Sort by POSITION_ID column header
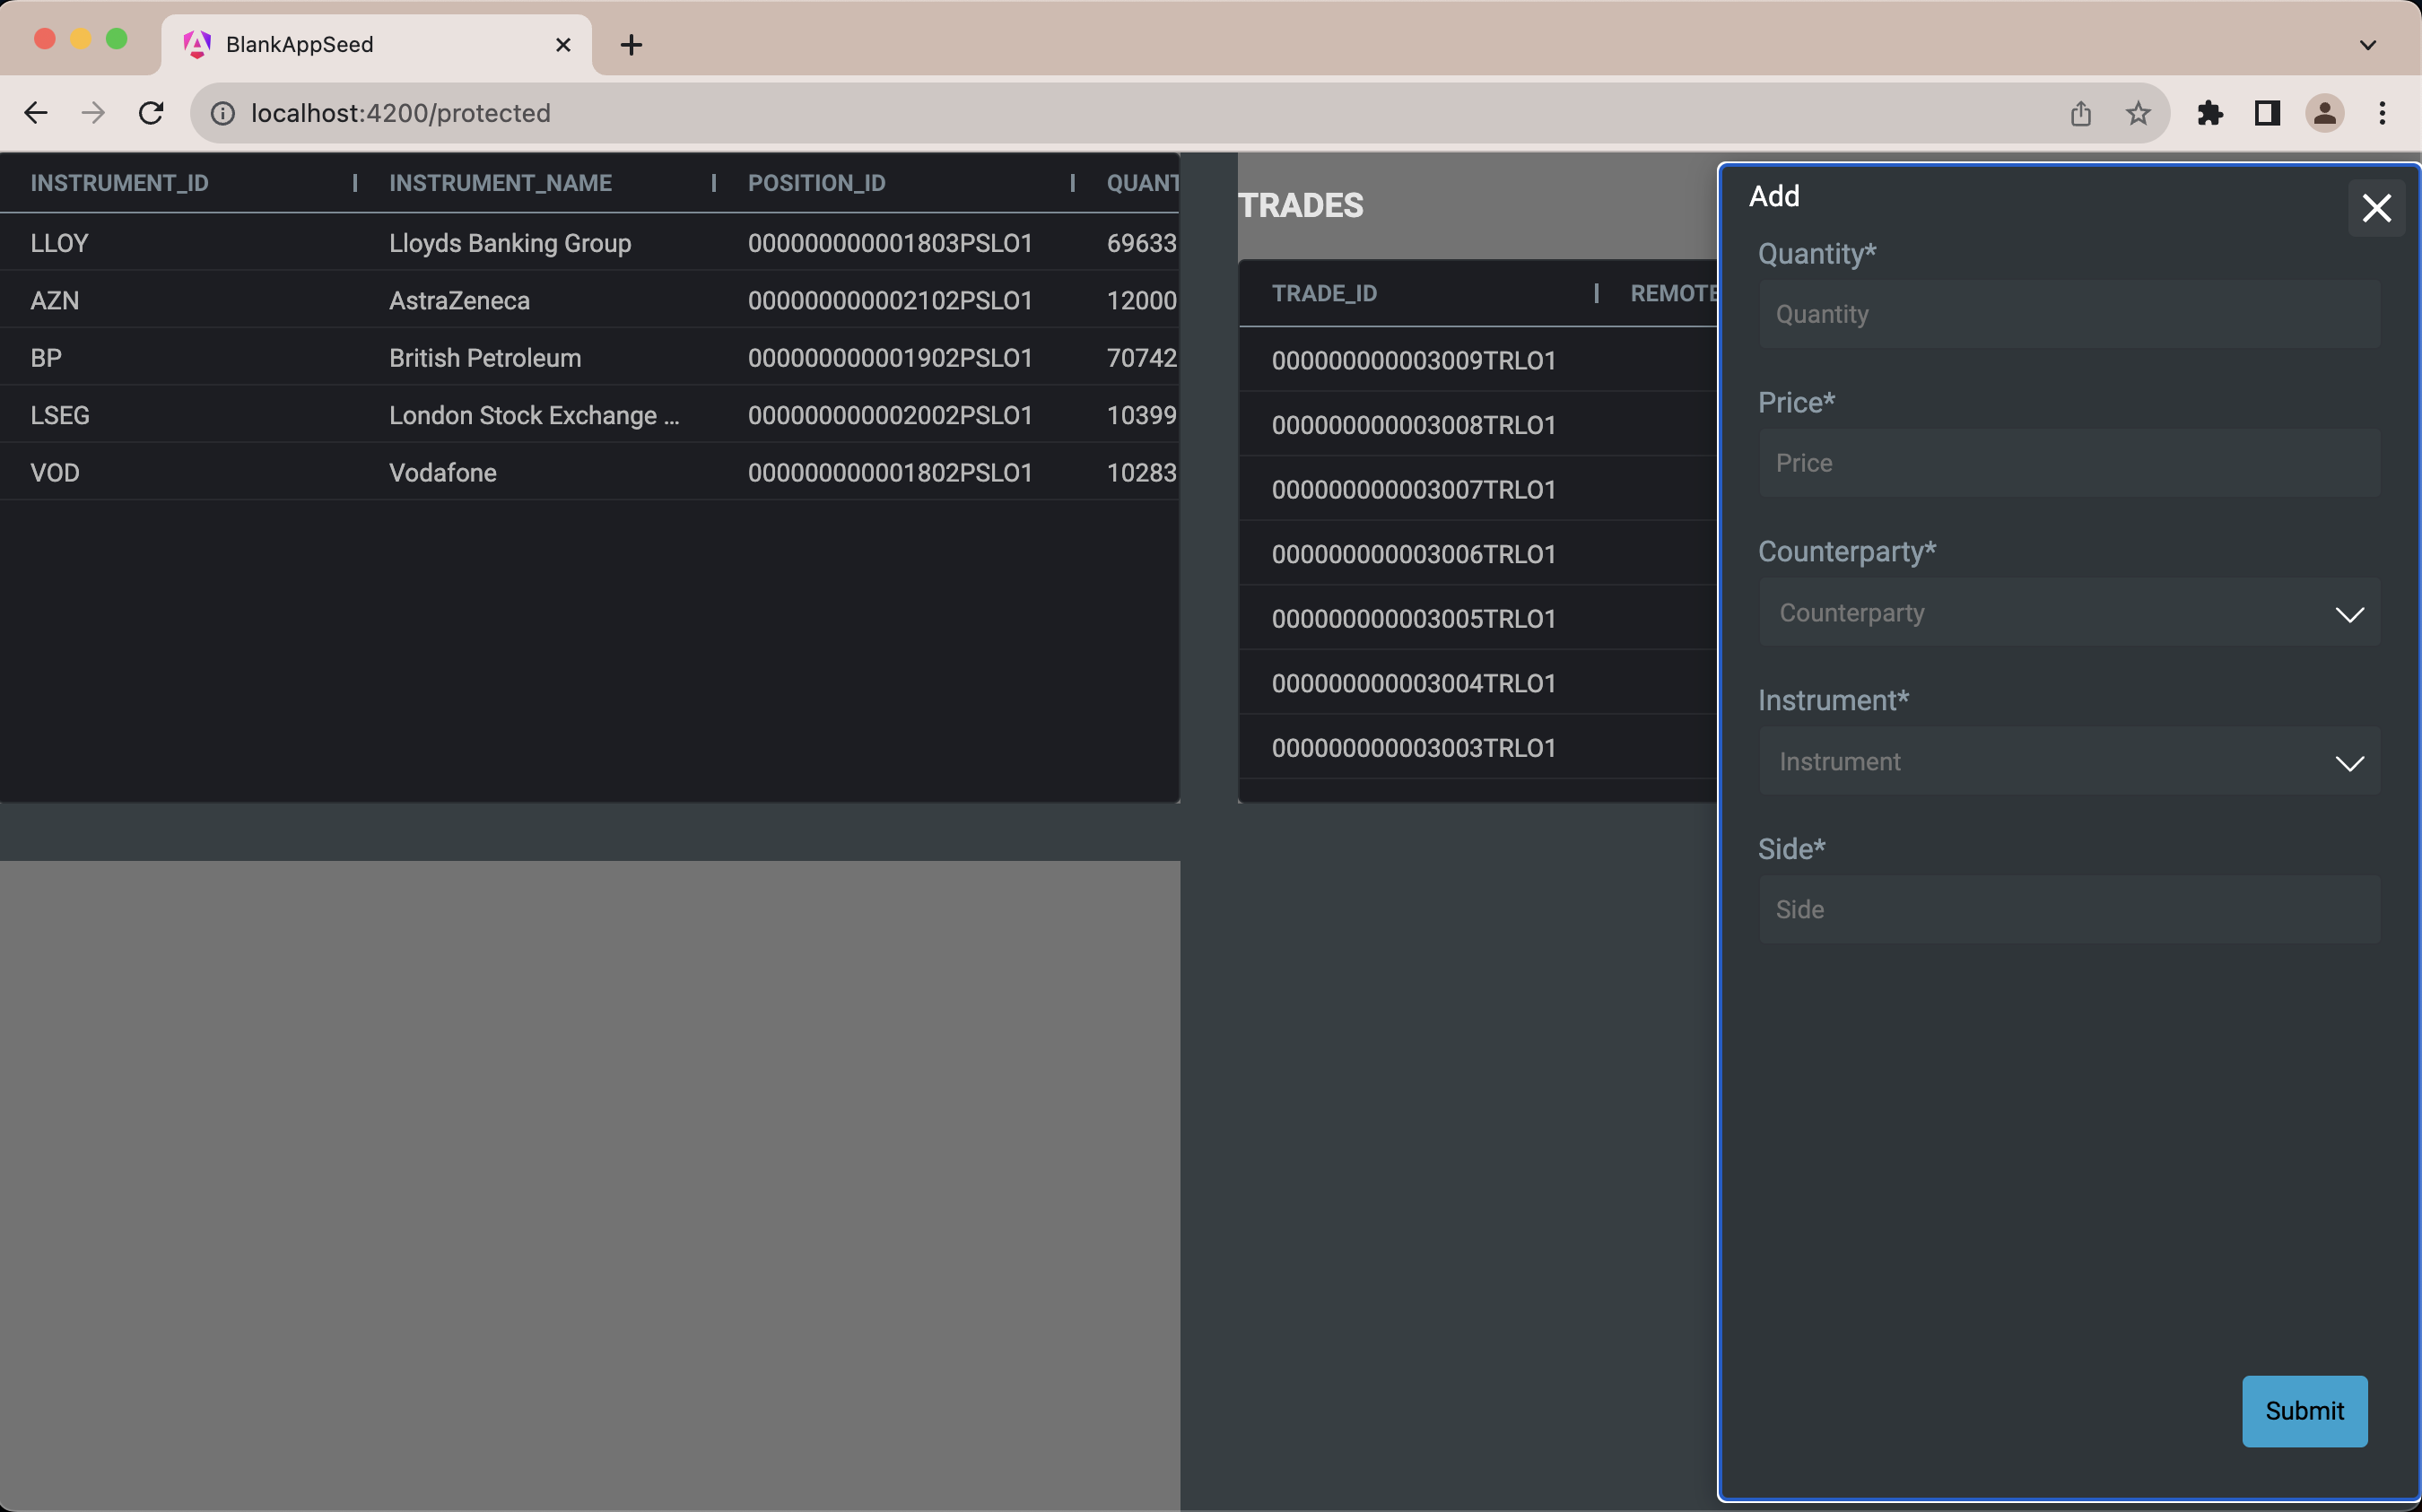Image resolution: width=2422 pixels, height=1512 pixels. pyautogui.click(x=816, y=183)
